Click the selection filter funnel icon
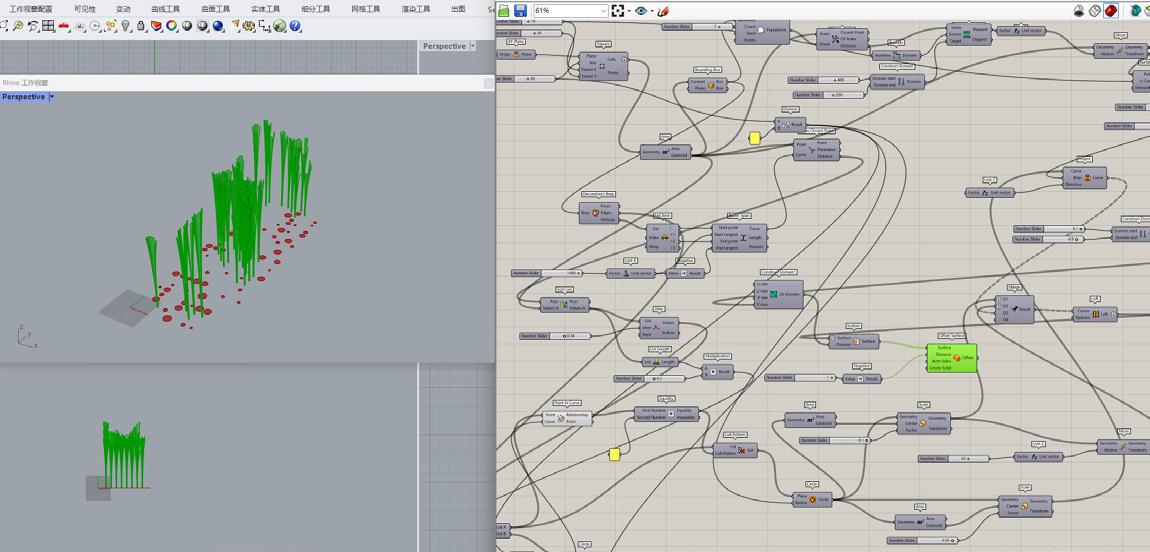 (235, 26)
